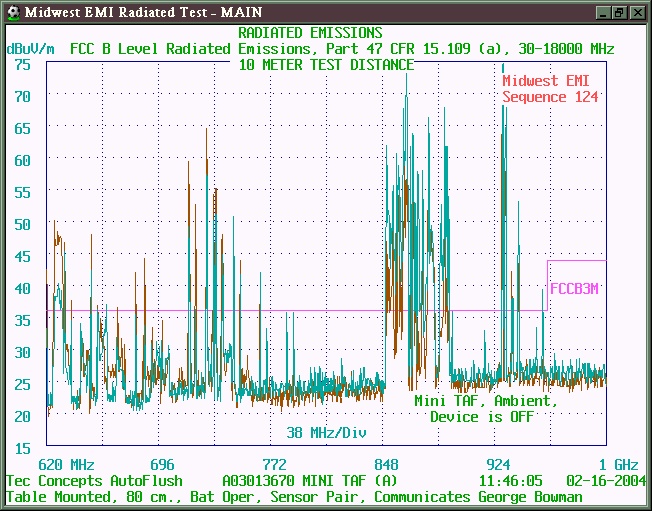Click the 'Device is OFF' annotation text
This screenshot has height=511, width=652.
click(482, 417)
